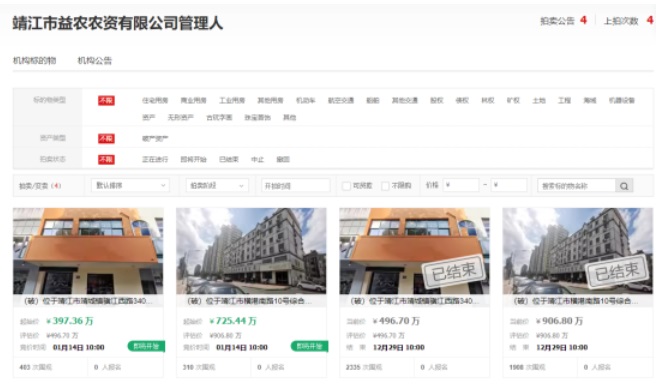Select red 不限 tag in 资产类型 row

[106, 139]
